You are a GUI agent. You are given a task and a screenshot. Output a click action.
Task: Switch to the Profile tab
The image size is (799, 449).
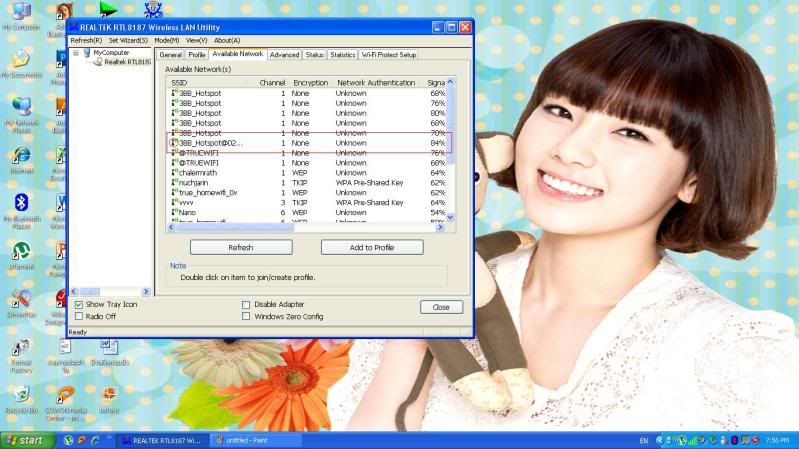pos(197,55)
